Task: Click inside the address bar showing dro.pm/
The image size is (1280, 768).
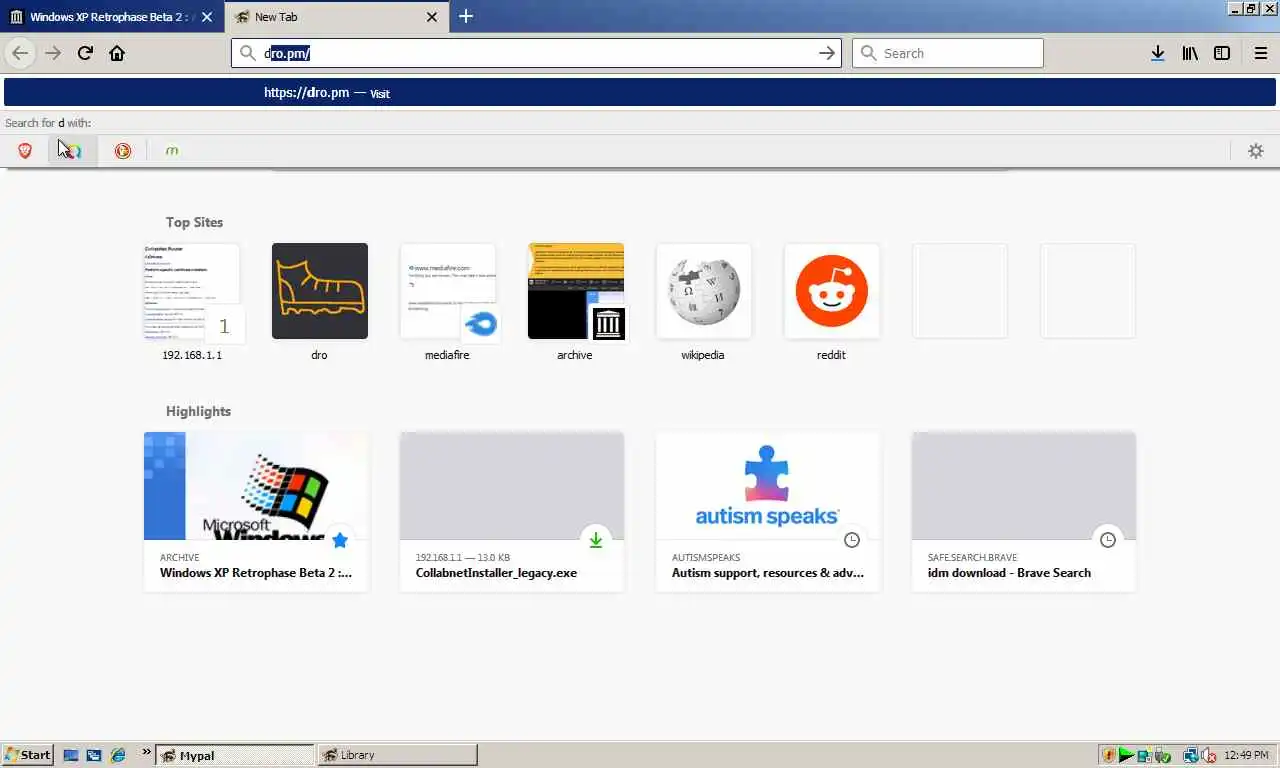Action: (x=536, y=53)
